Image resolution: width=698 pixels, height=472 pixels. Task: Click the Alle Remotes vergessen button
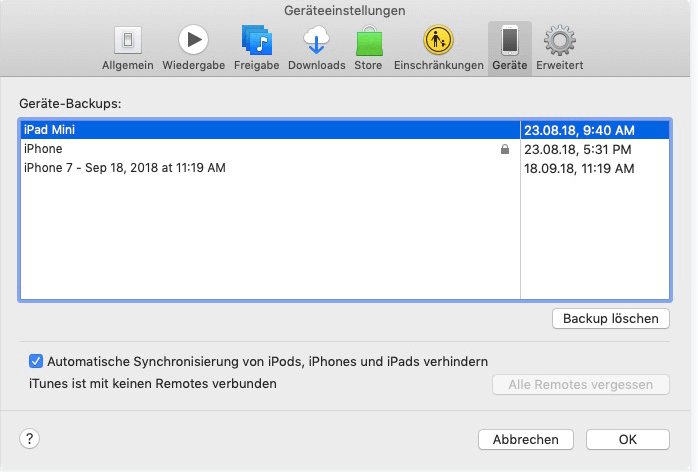click(580, 385)
